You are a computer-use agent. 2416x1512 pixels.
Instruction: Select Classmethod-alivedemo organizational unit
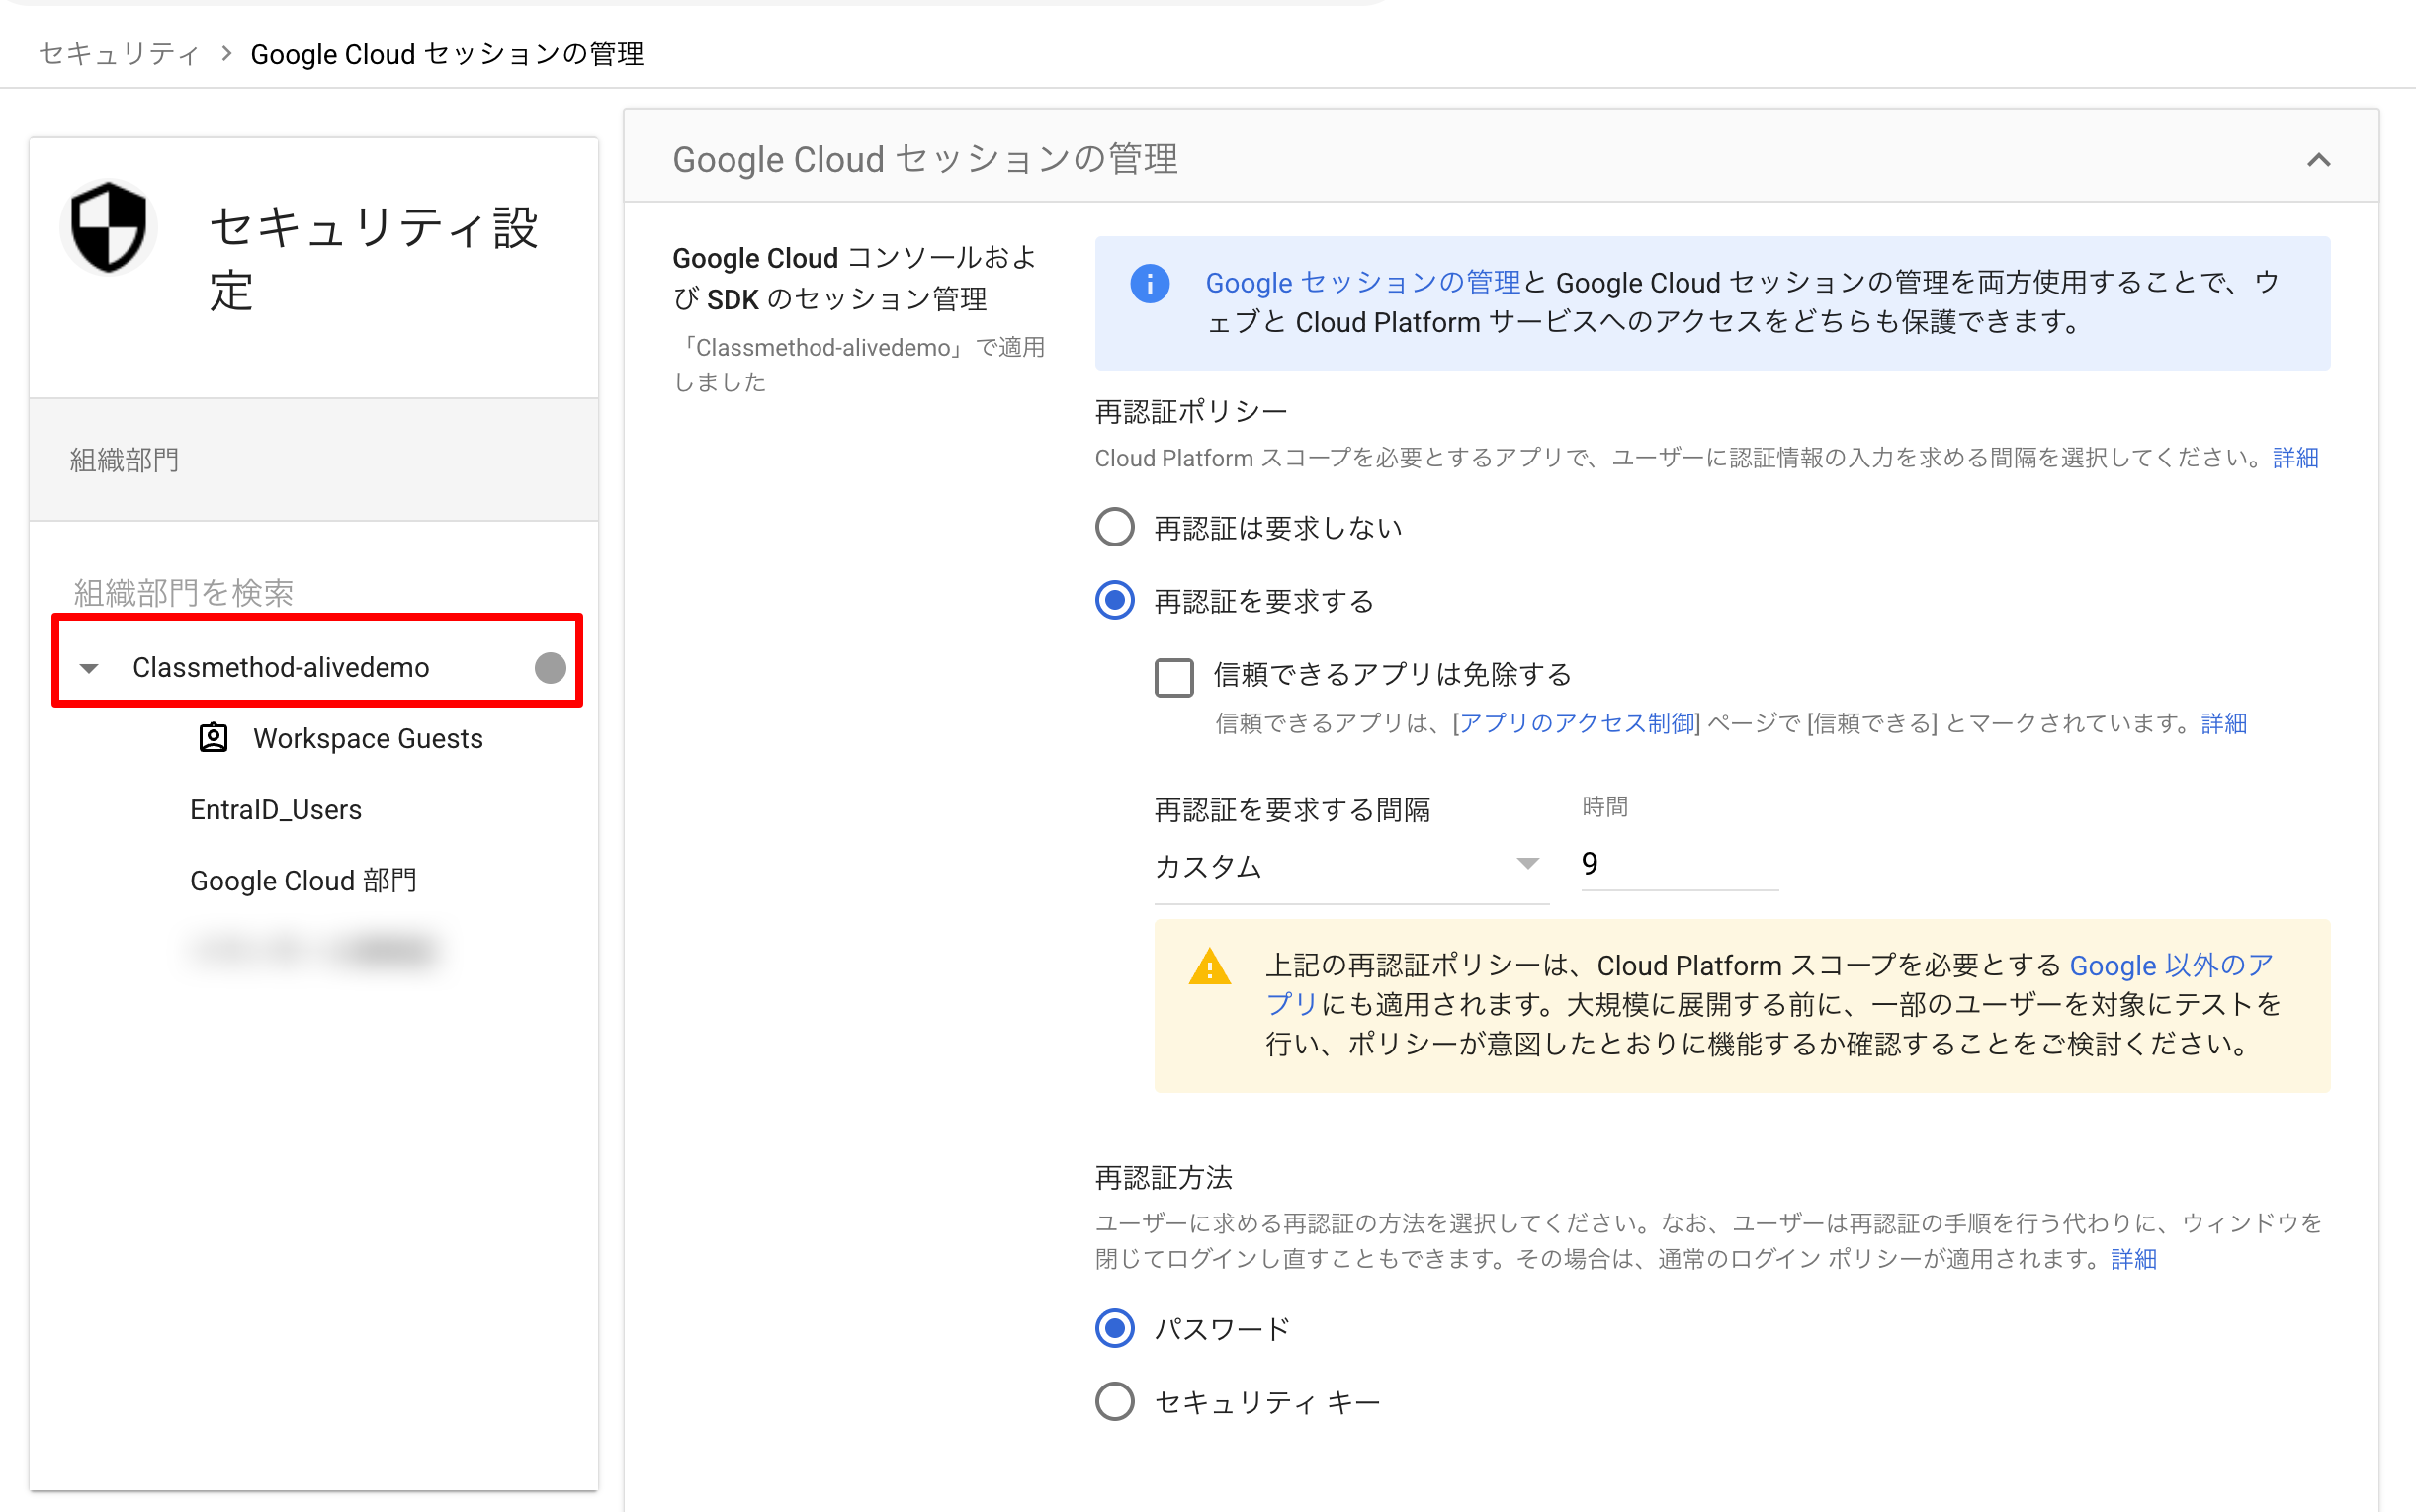click(x=281, y=667)
